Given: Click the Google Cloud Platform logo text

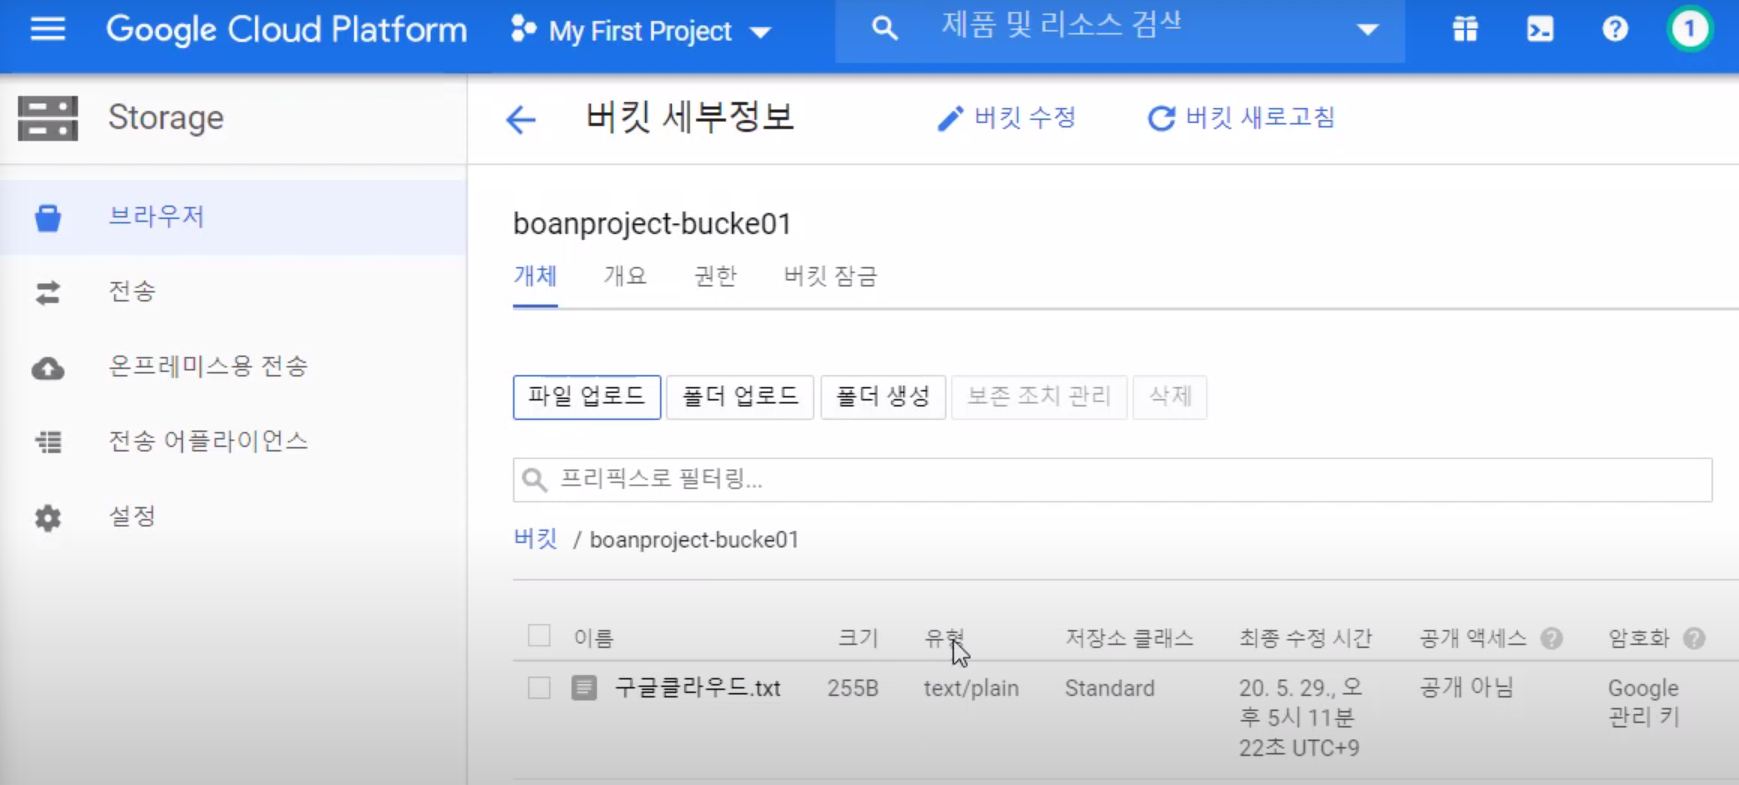Looking at the screenshot, I should [x=286, y=30].
